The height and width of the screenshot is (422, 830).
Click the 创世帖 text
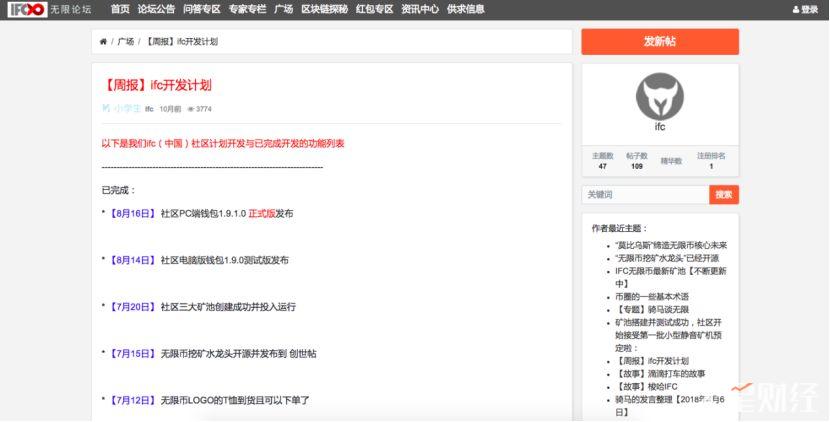303,354
